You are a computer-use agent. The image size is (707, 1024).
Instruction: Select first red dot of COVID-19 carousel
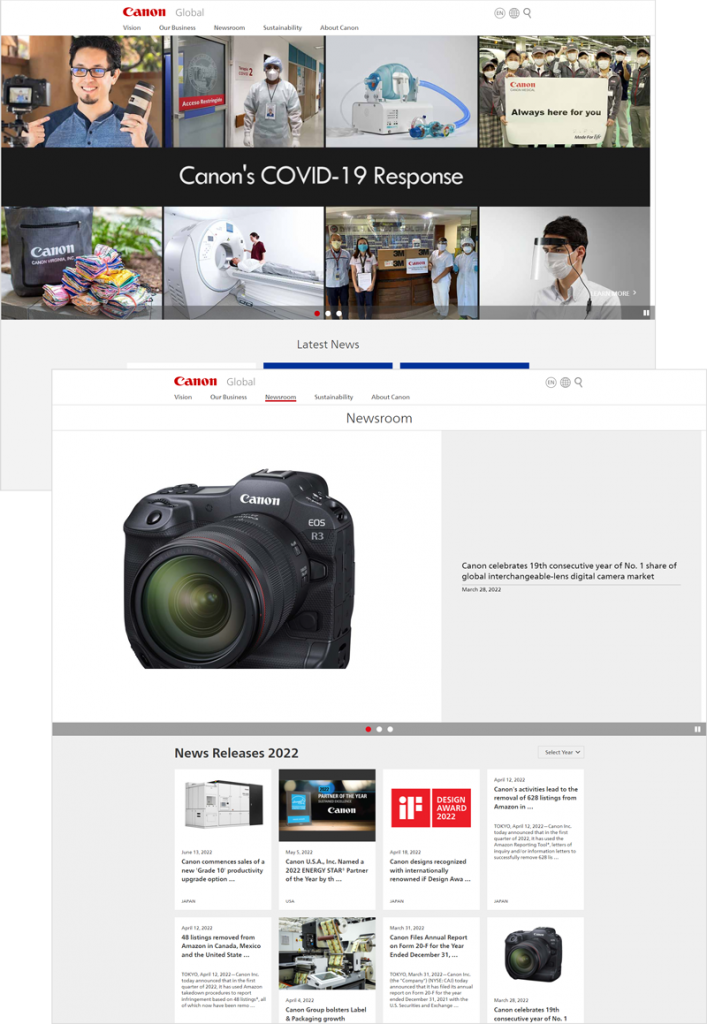(x=317, y=313)
